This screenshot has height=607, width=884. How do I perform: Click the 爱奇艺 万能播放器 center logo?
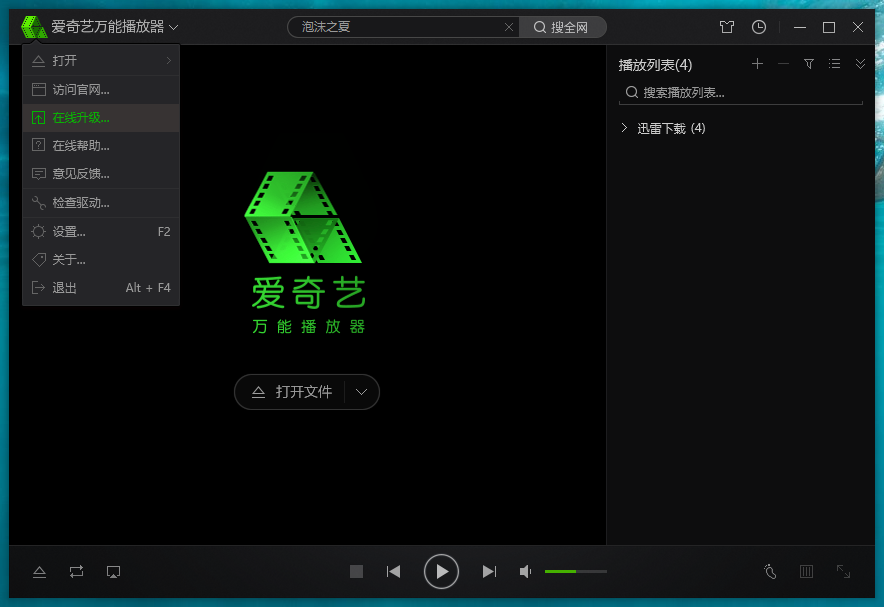[305, 253]
